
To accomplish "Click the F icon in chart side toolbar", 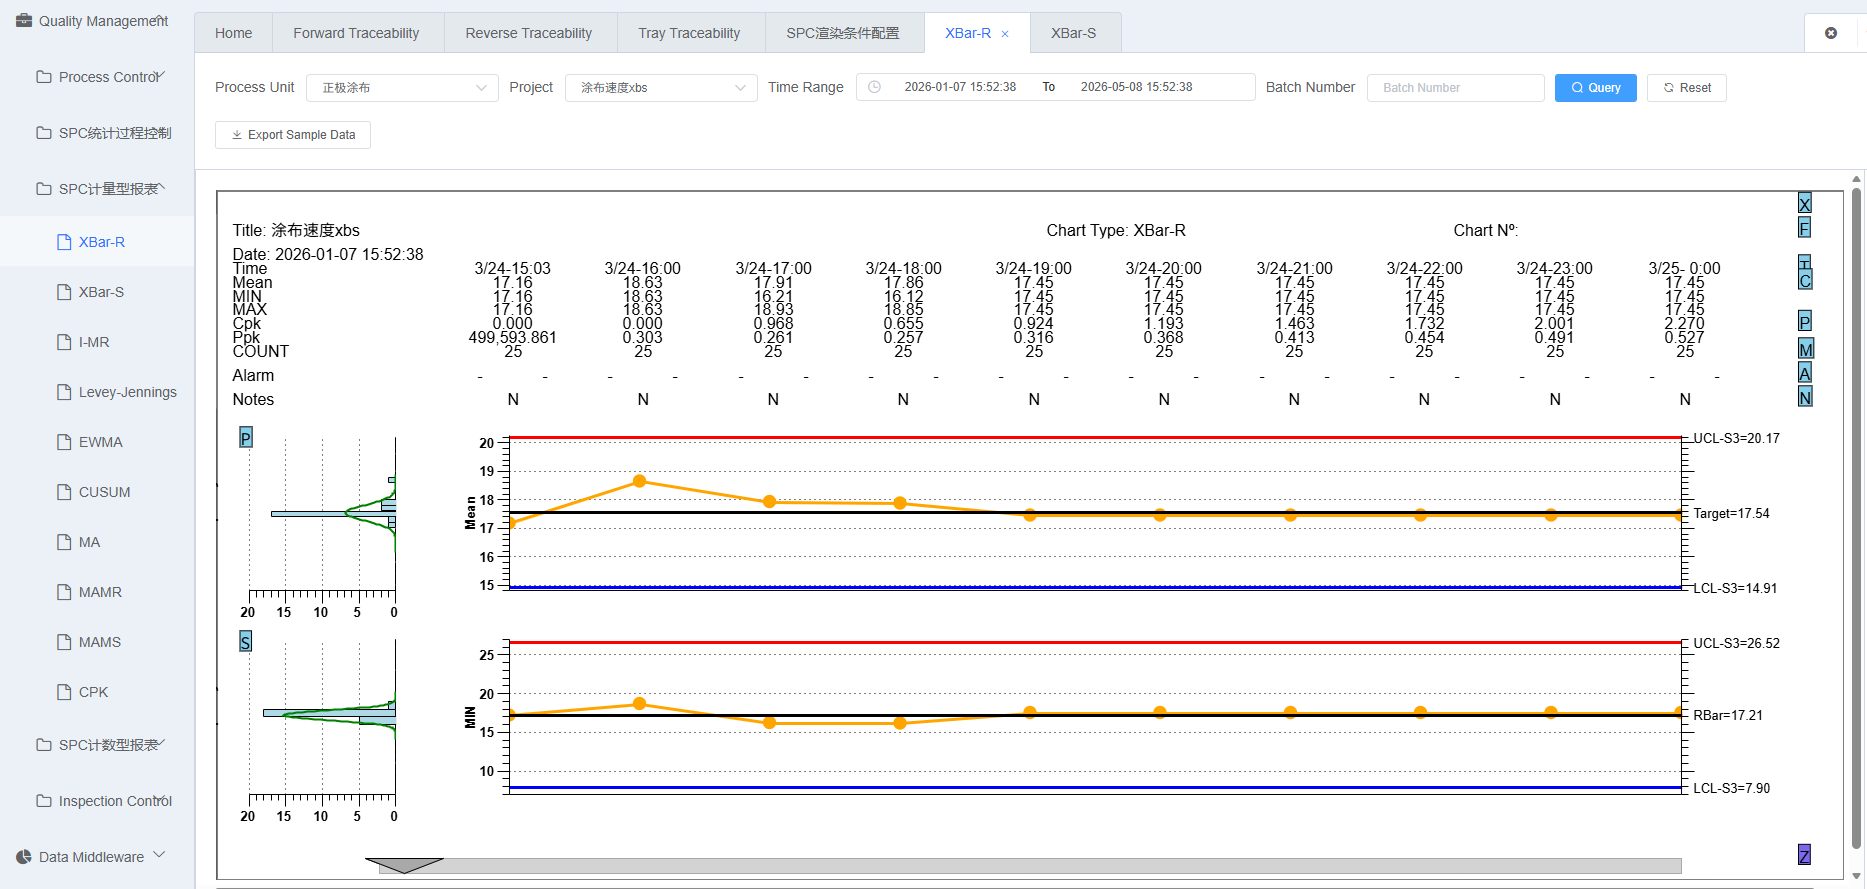I will 1804,227.
